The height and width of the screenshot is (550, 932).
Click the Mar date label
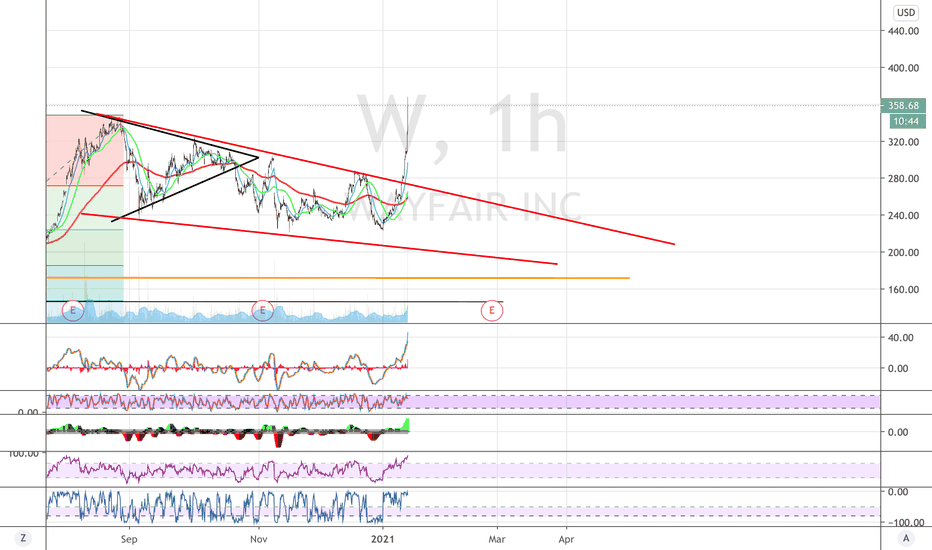(497, 539)
